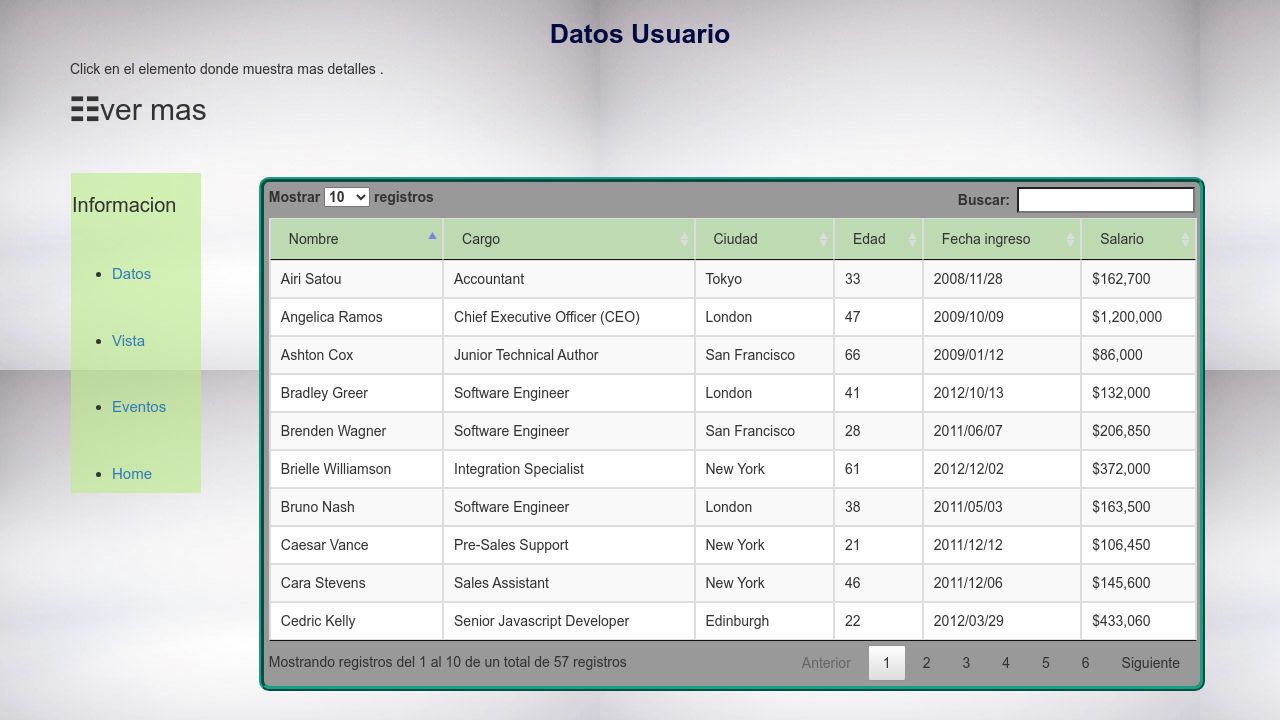Click the Anterior pagination button

pos(826,663)
